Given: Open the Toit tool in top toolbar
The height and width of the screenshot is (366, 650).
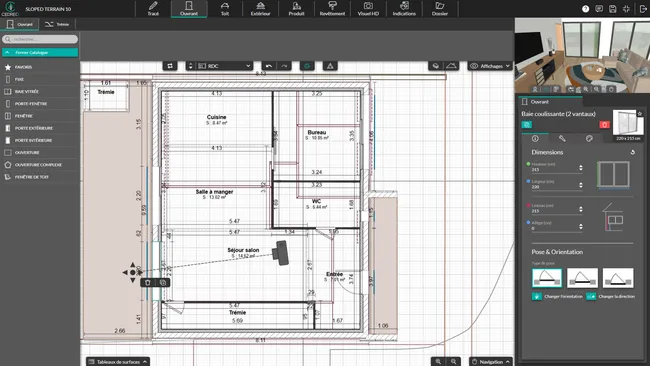Looking at the screenshot, I should (225, 9).
